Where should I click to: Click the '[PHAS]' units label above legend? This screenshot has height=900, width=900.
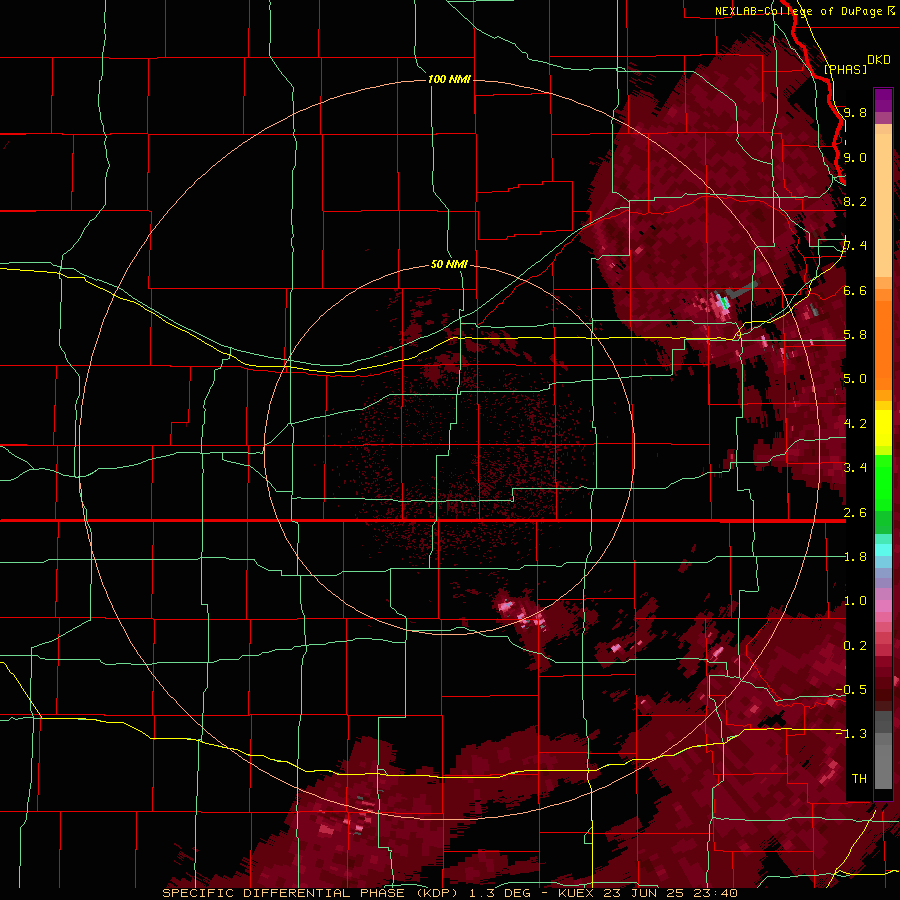(x=845, y=69)
